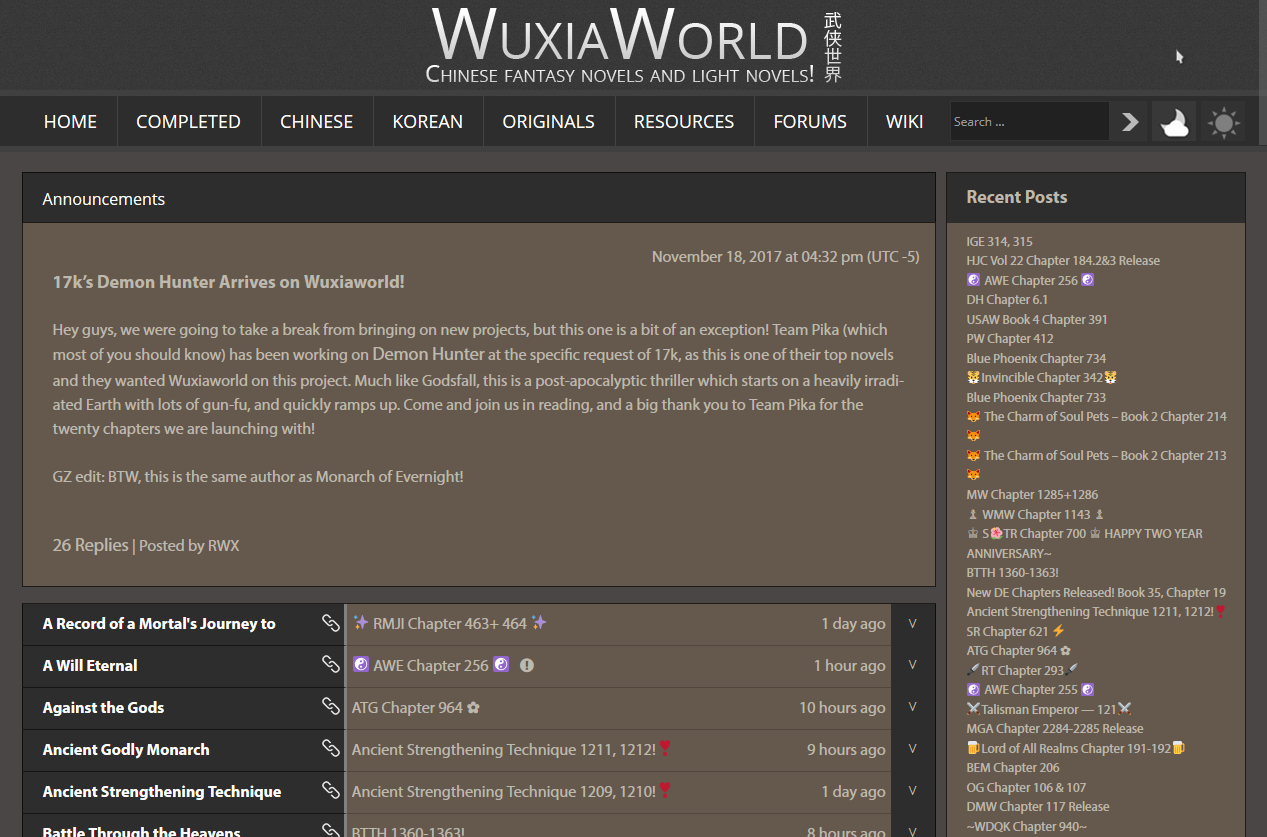Expand the A Record of a Mortal's Journey row
The width and height of the screenshot is (1267, 837).
tap(912, 623)
